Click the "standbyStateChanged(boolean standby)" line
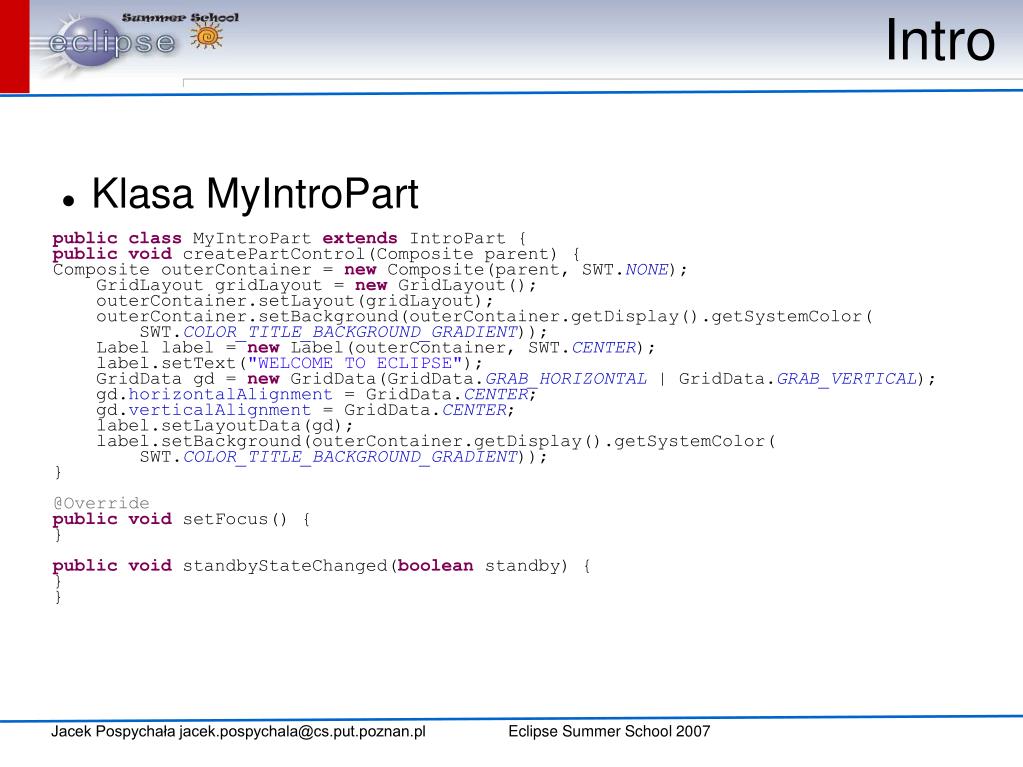Viewport: 1023px width, 767px height. click(322, 566)
